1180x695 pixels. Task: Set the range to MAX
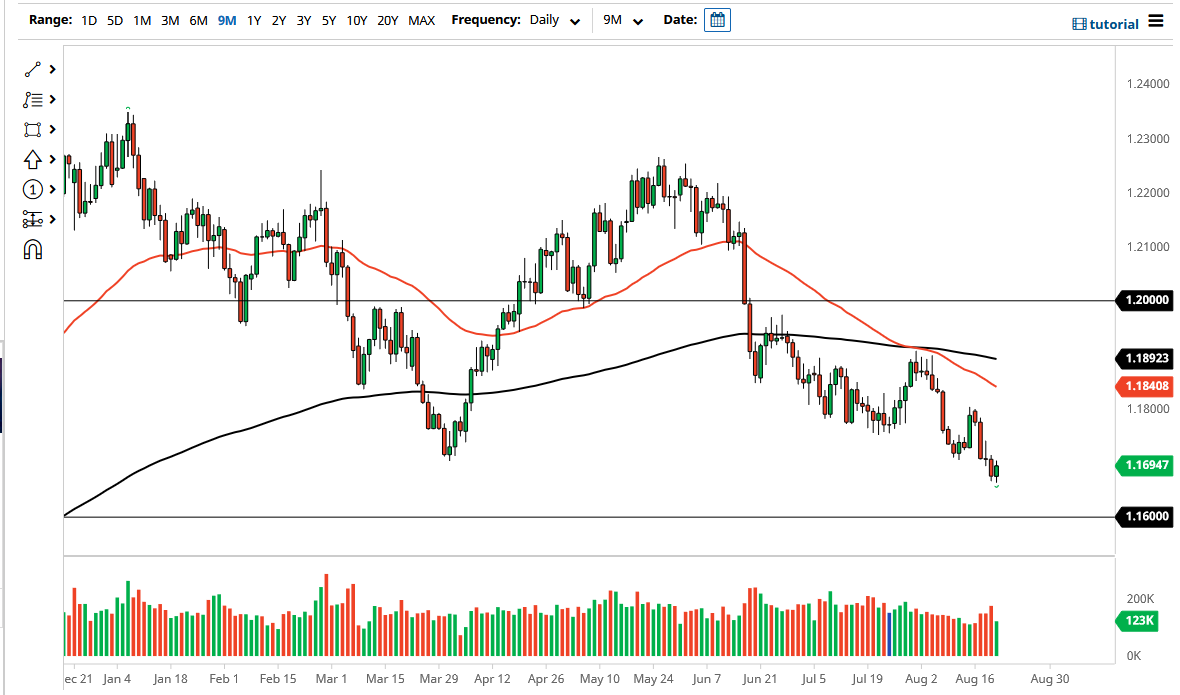[x=421, y=20]
